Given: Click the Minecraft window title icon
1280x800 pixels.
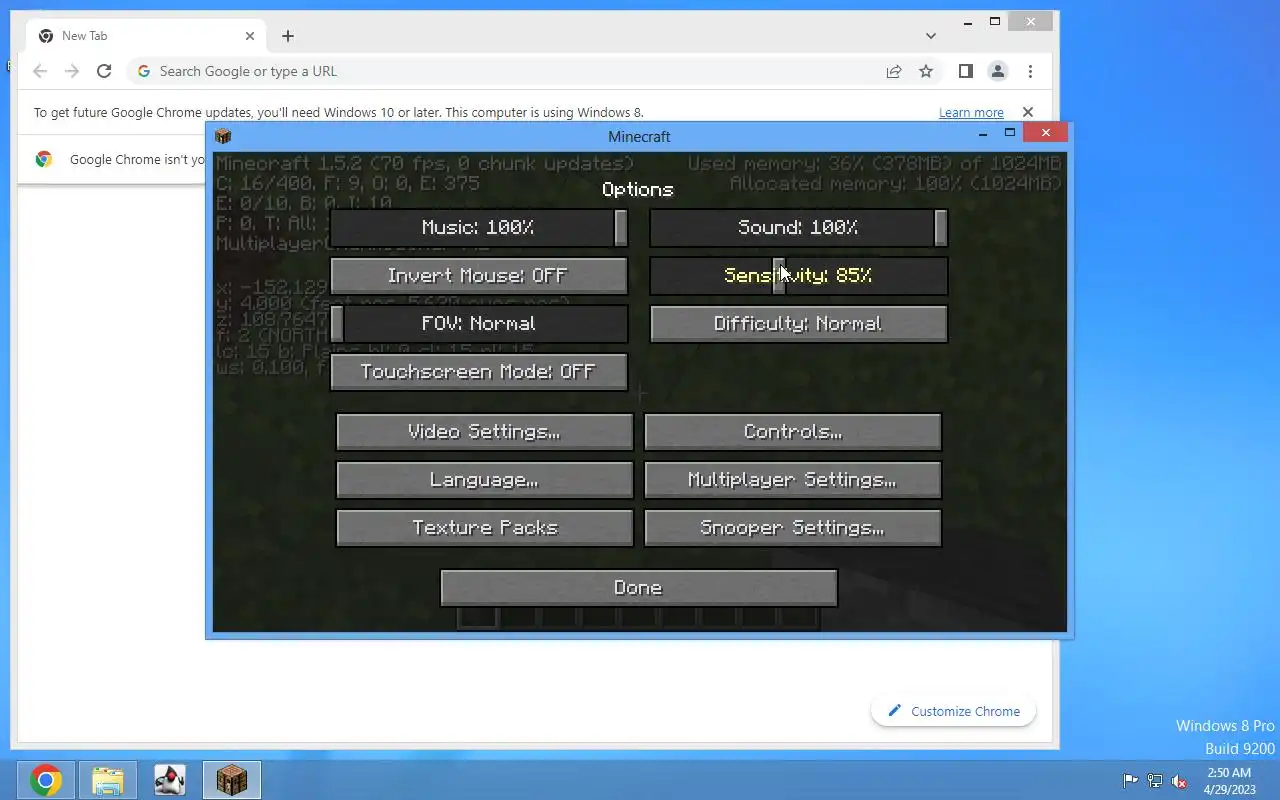Looking at the screenshot, I should 223,136.
